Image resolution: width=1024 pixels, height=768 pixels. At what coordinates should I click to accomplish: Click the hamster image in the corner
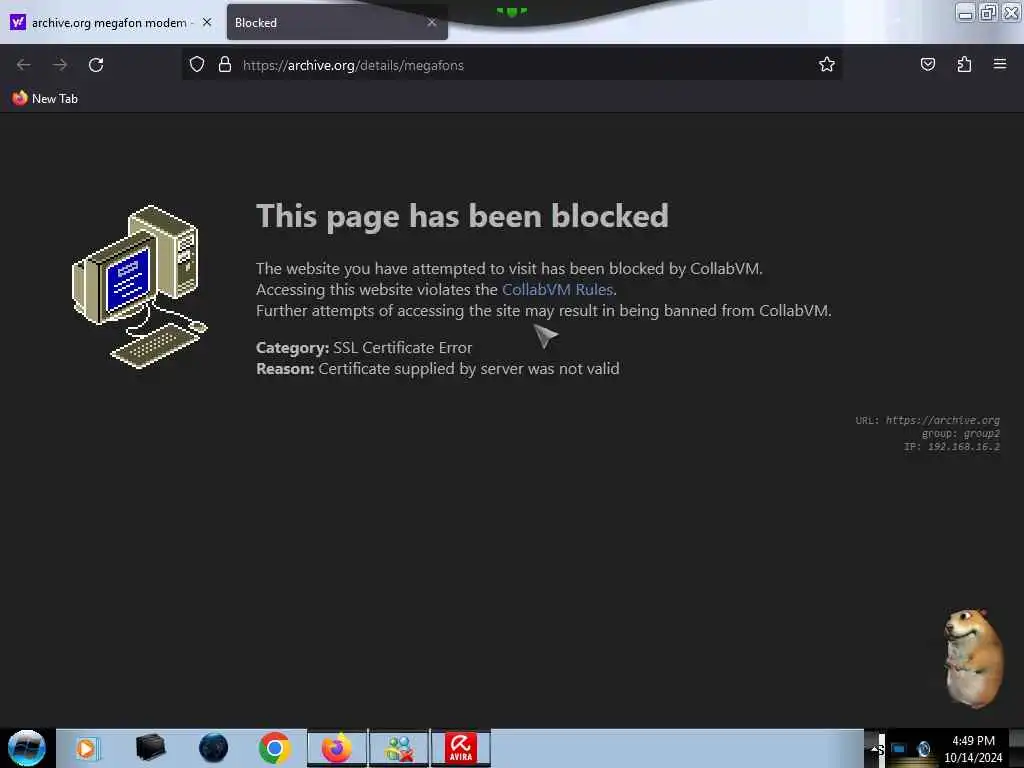973,658
